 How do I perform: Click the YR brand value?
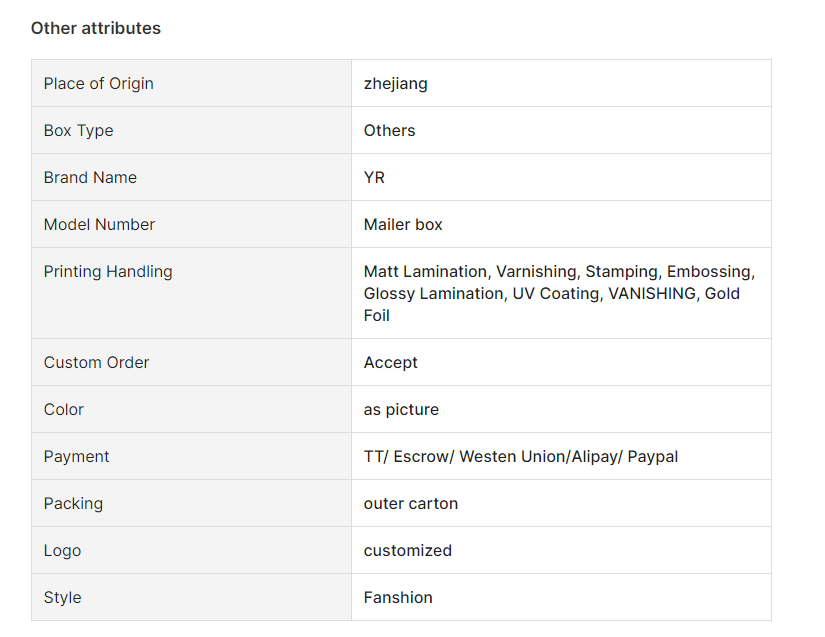(374, 177)
